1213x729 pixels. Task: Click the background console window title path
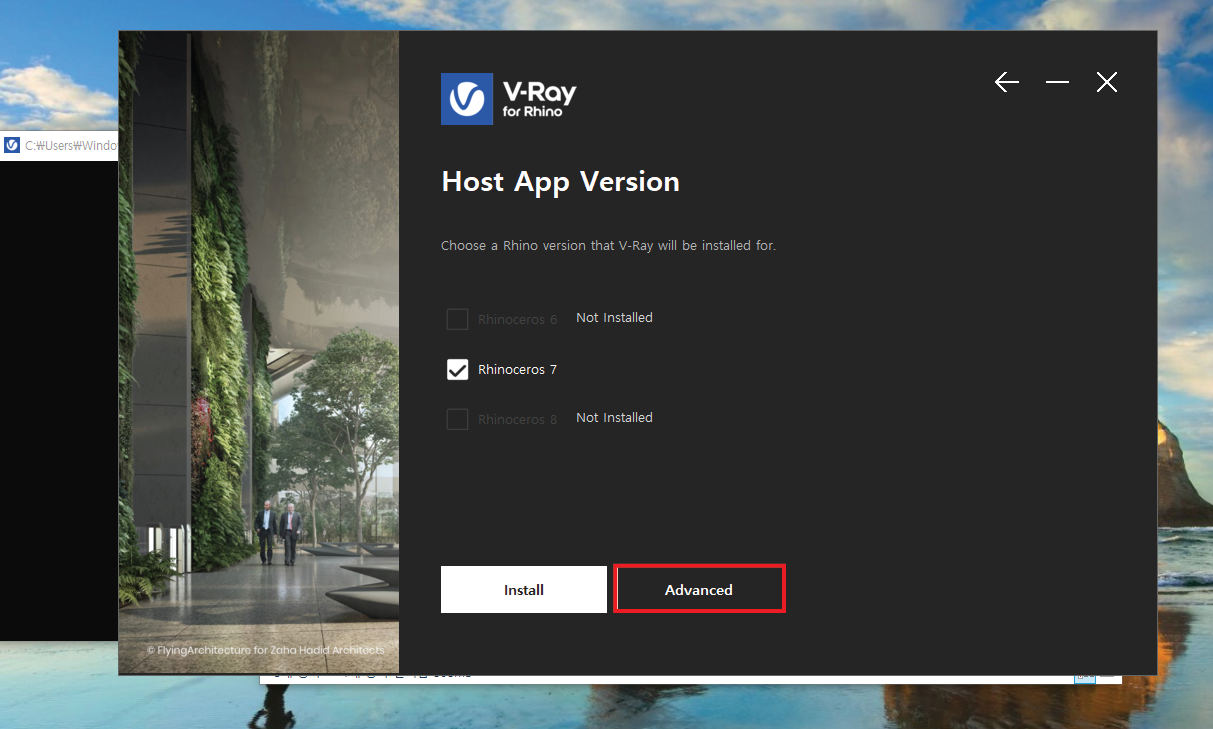pyautogui.click(x=72, y=145)
